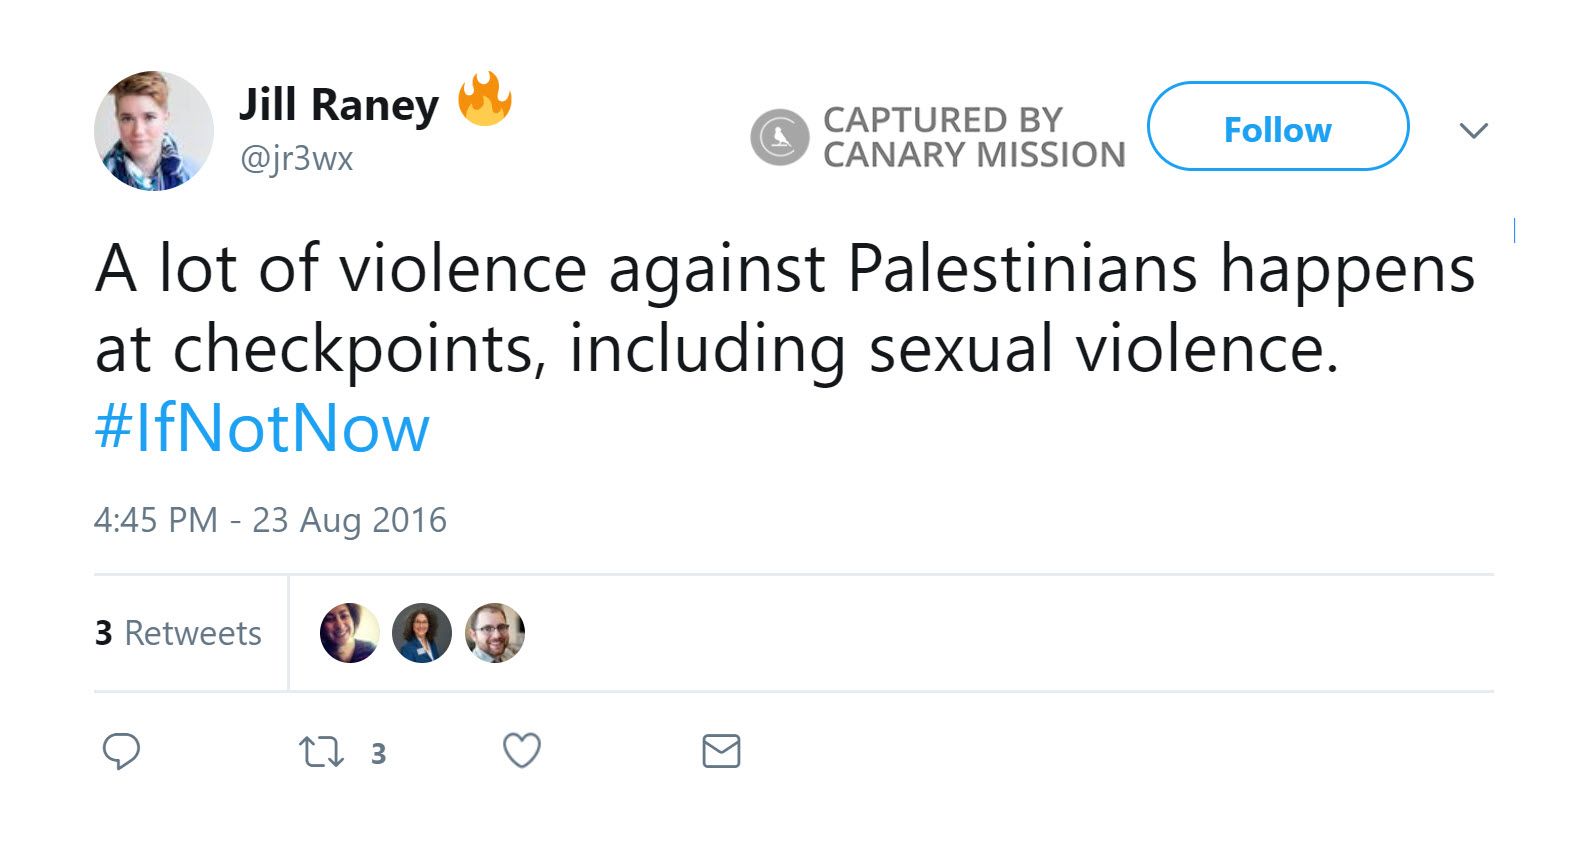Click the fire emoji beside Jill Raney
The width and height of the screenshot is (1588, 841).
tap(484, 100)
